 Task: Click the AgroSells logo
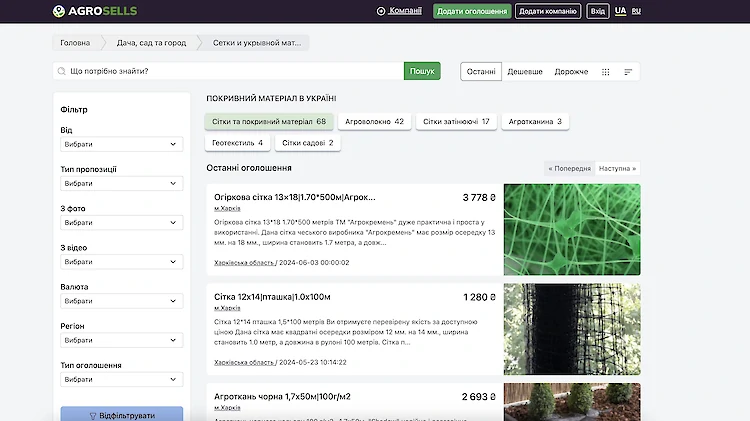tap(95, 11)
